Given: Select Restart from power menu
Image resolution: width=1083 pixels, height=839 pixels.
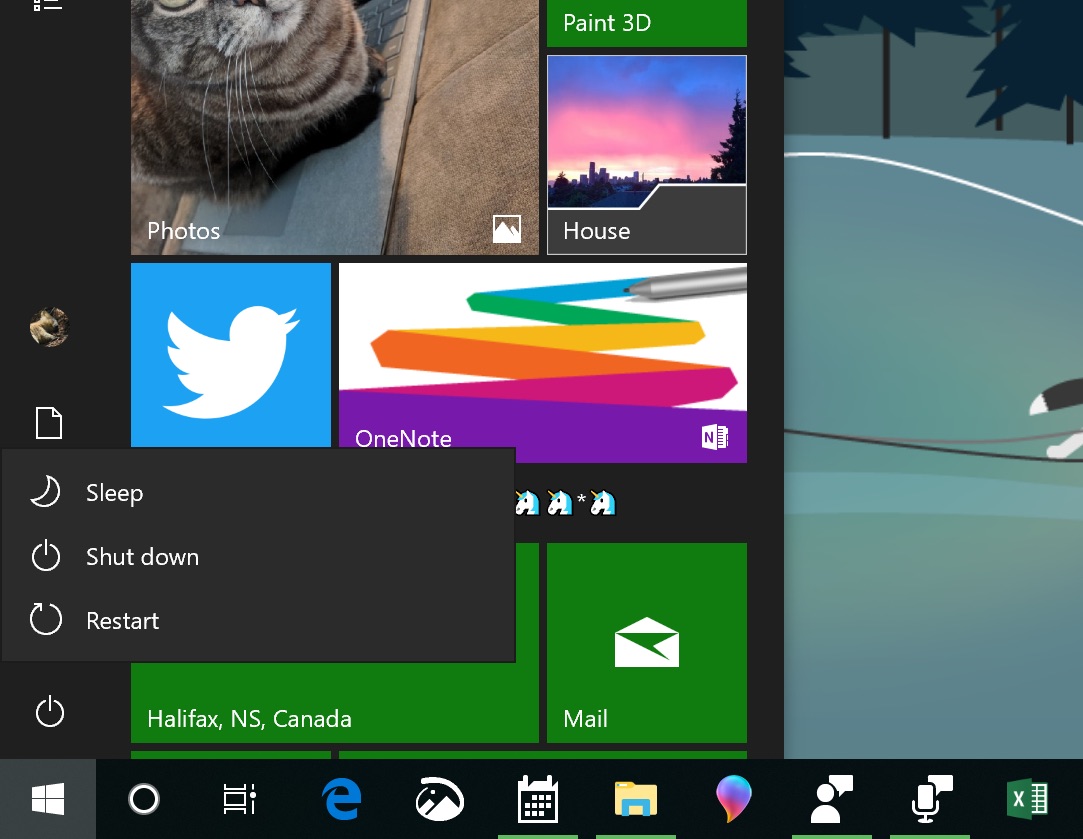Looking at the screenshot, I should pyautogui.click(x=122, y=621).
